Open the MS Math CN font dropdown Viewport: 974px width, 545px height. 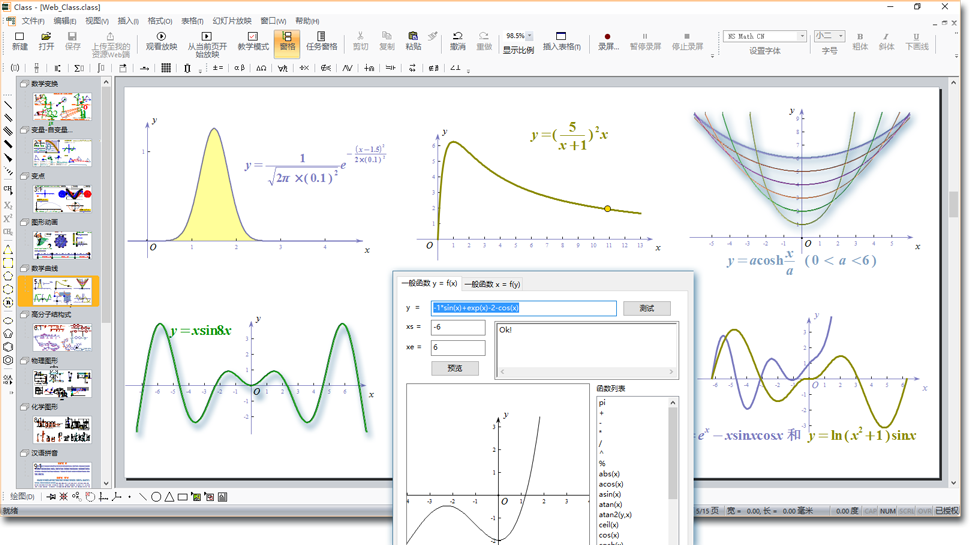(x=801, y=36)
